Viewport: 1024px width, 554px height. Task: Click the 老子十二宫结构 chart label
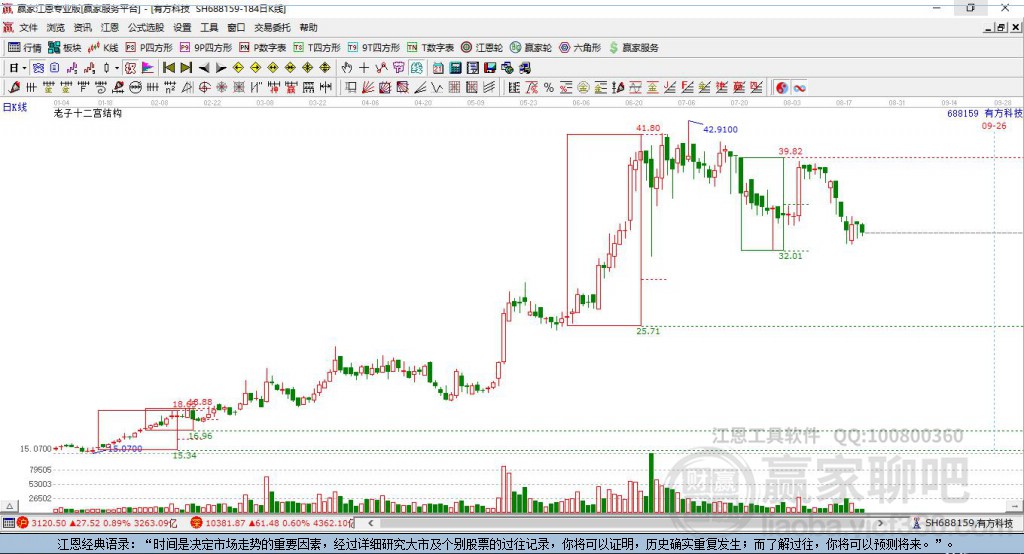click(x=88, y=113)
